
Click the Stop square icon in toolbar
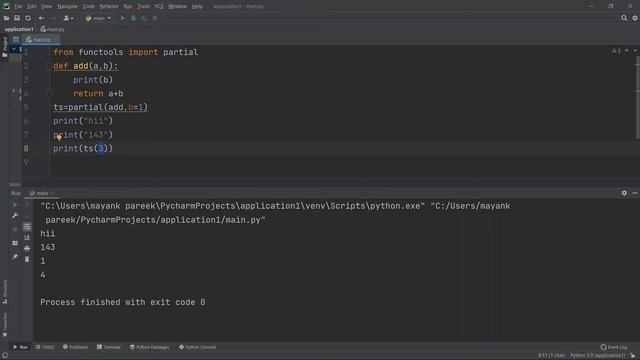(155, 18)
